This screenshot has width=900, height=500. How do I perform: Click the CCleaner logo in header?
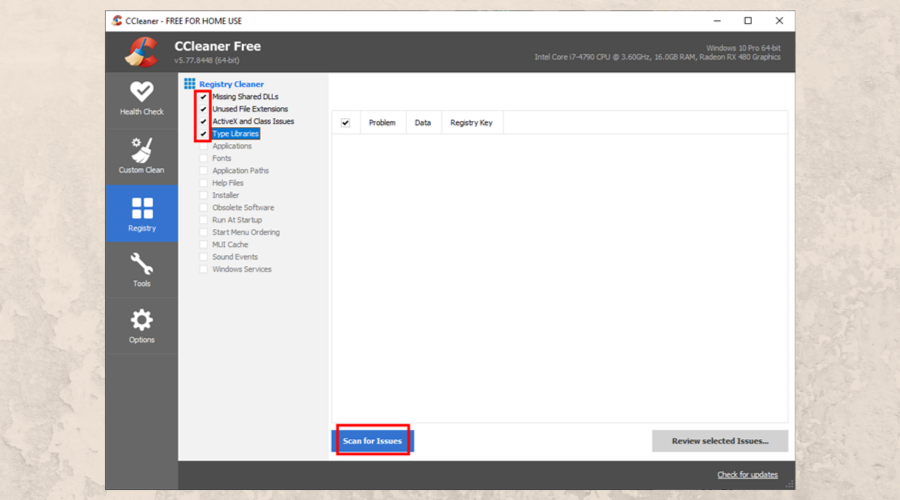pyautogui.click(x=141, y=52)
